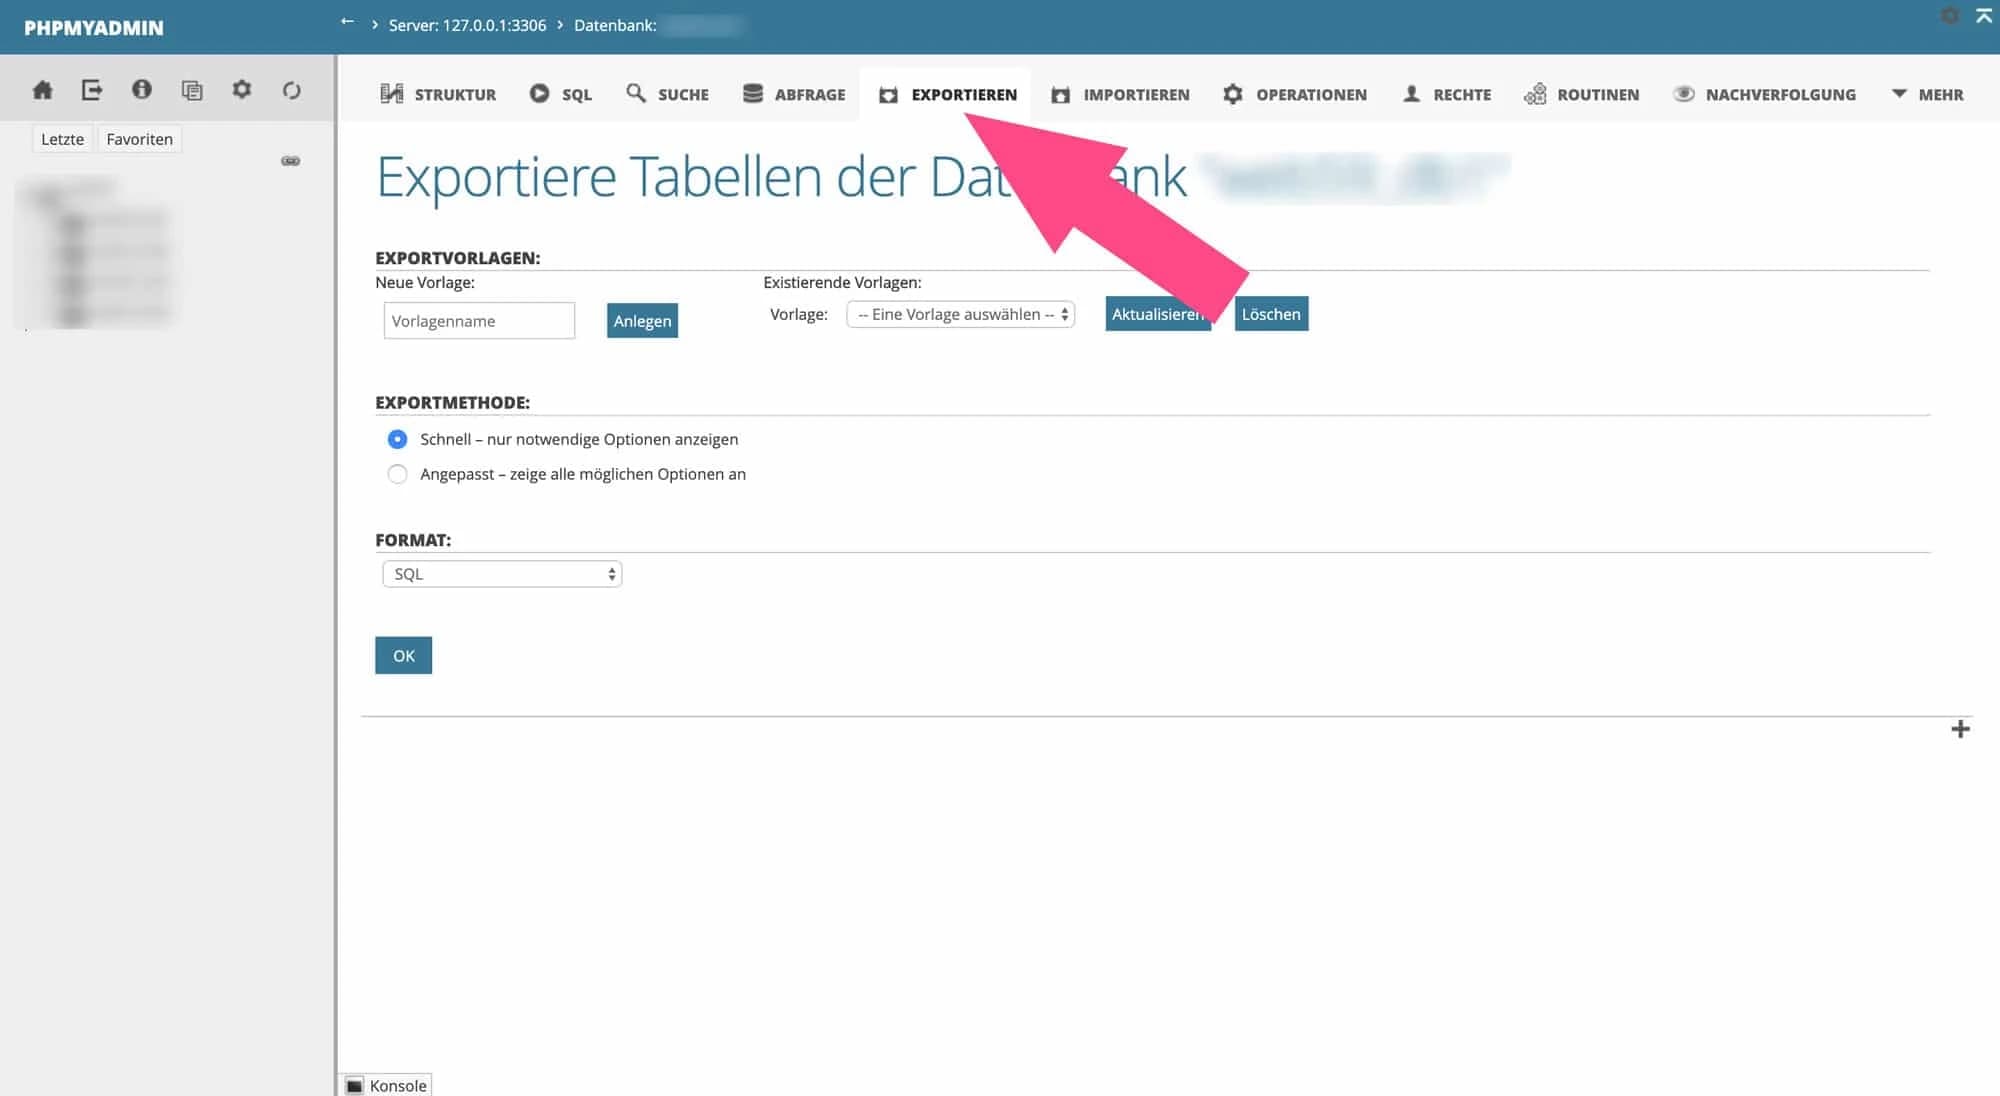Open panel settings with the gear icon
The height and width of the screenshot is (1096, 2000).
tap(241, 89)
